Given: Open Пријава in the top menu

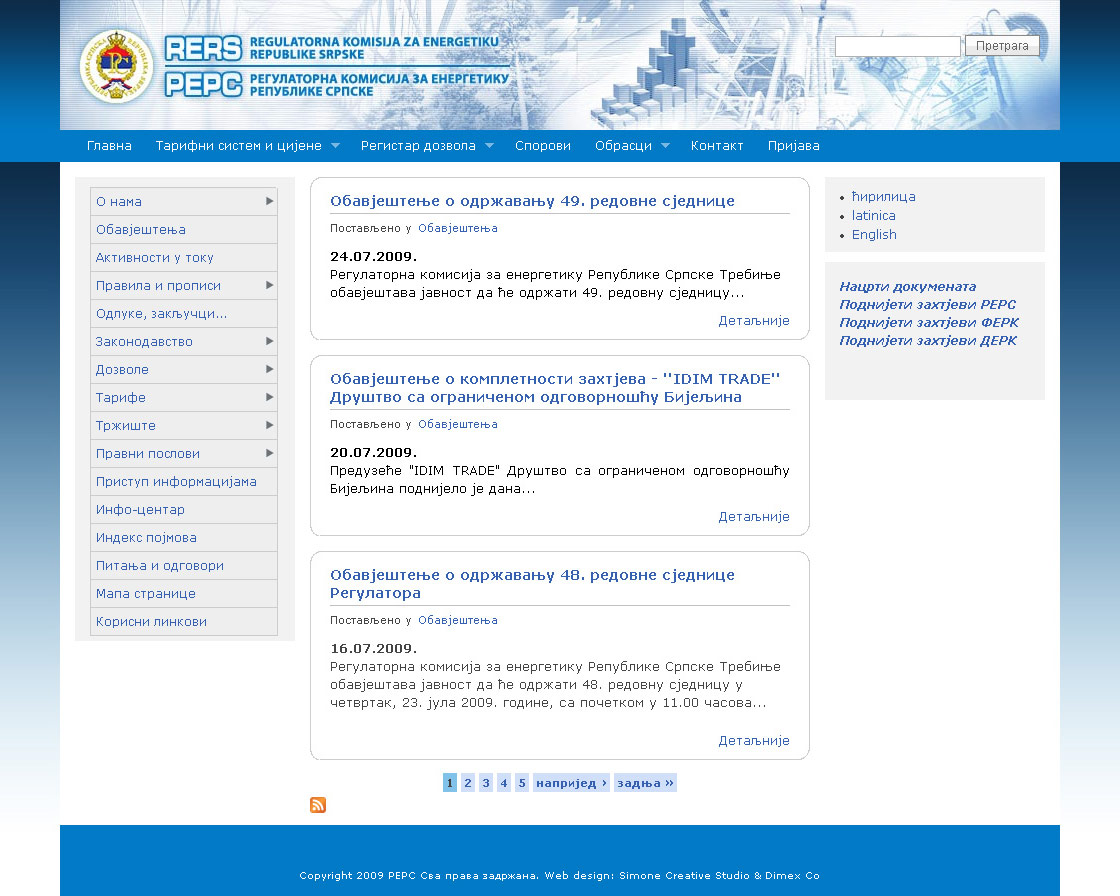Looking at the screenshot, I should [794, 146].
